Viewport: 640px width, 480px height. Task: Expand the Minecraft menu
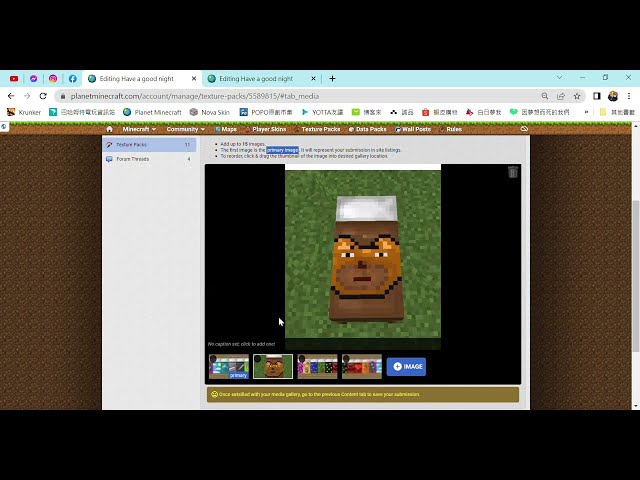point(139,129)
